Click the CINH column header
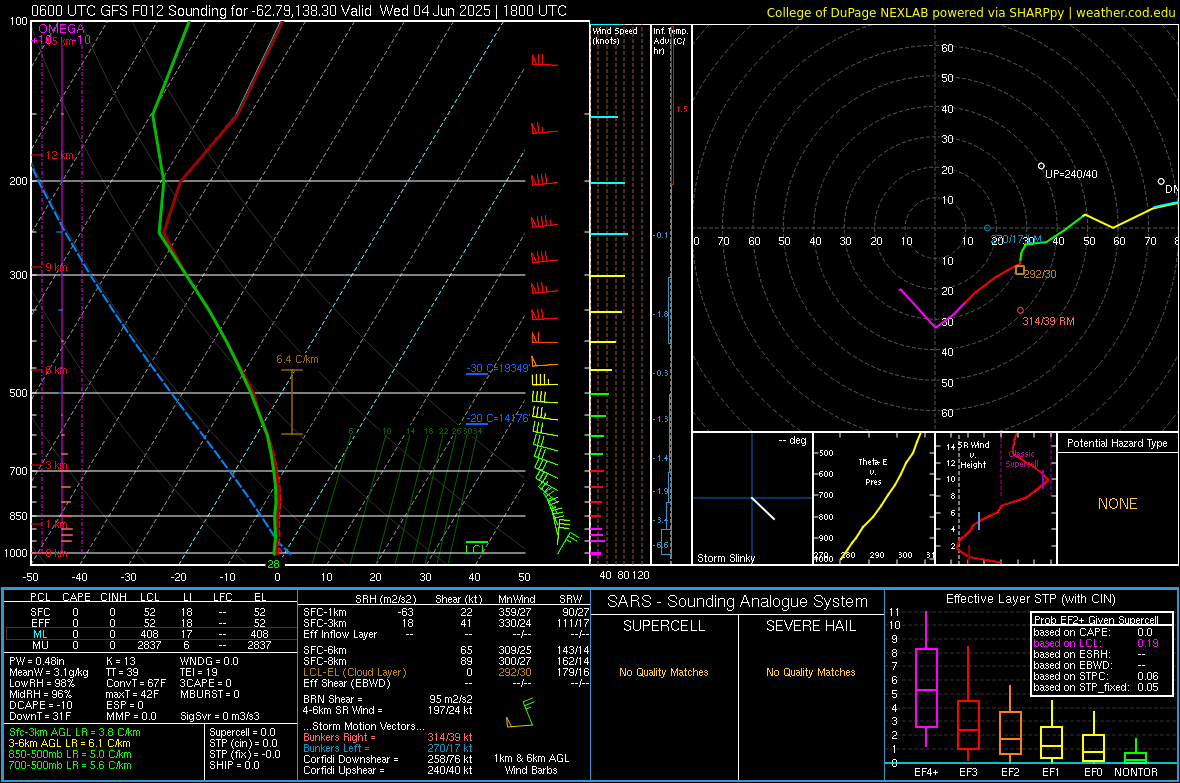1180x783 pixels. [x=113, y=597]
